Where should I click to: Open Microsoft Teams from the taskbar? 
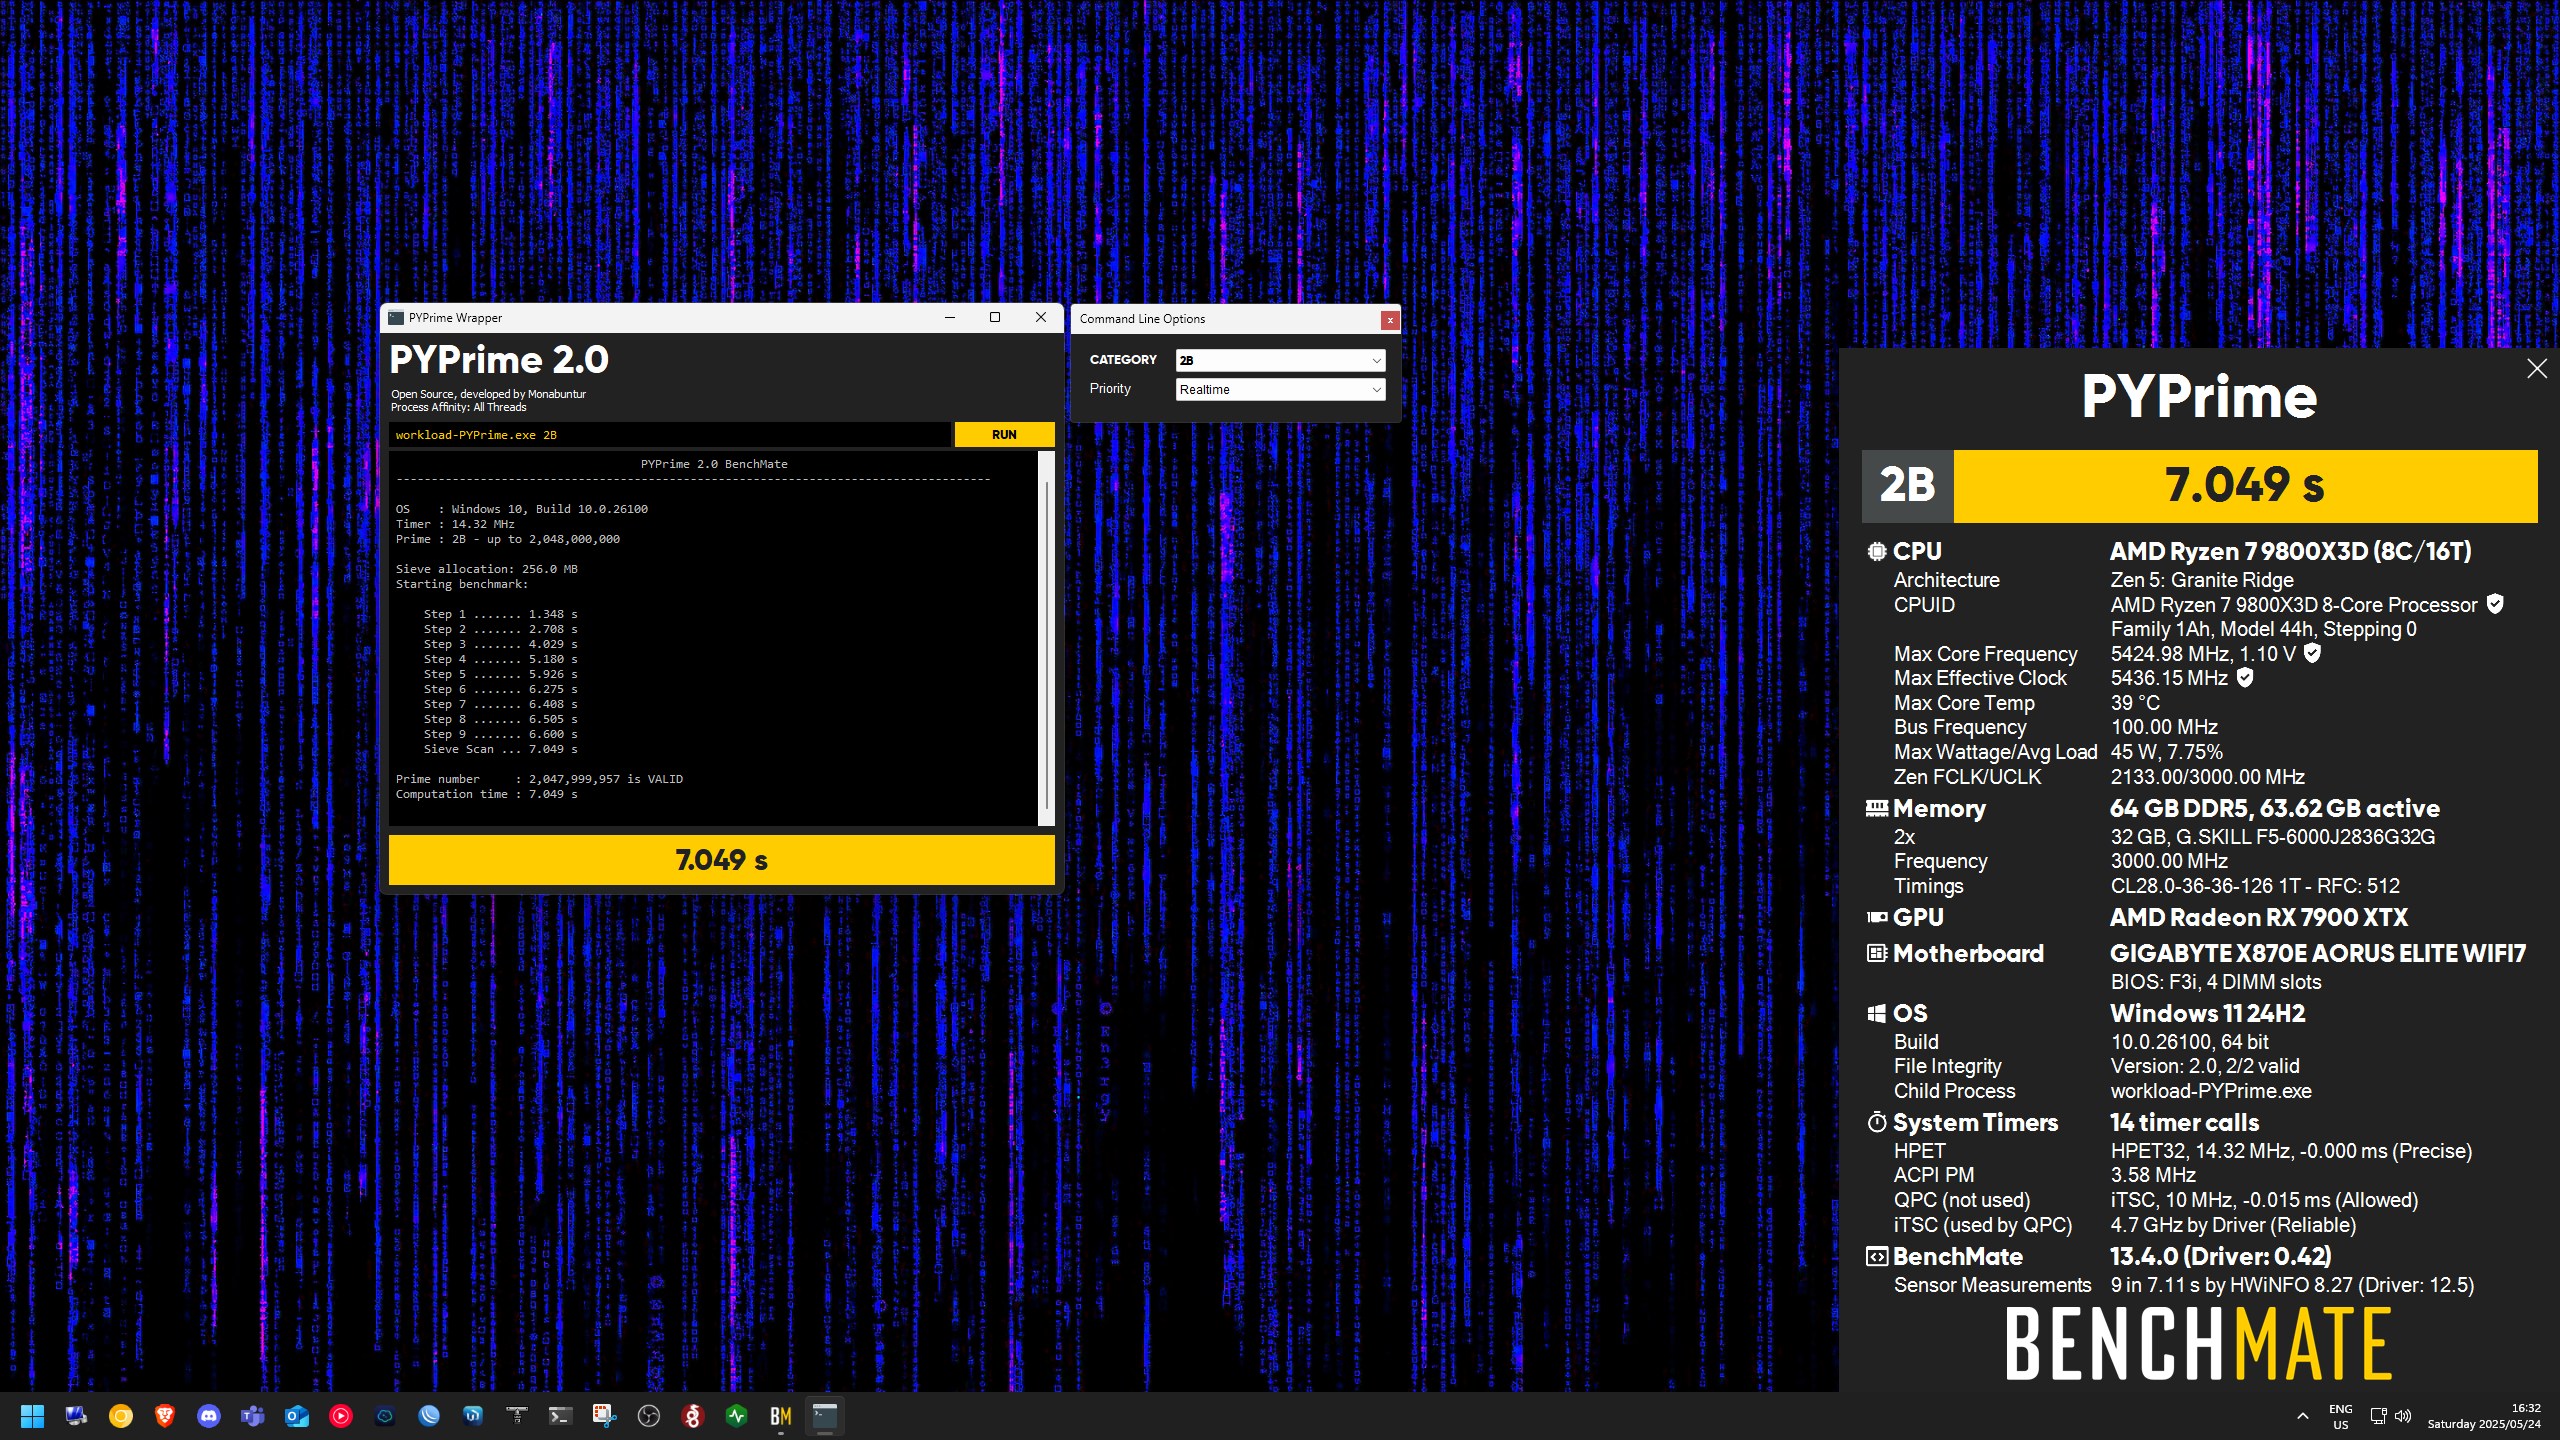coord(252,1416)
